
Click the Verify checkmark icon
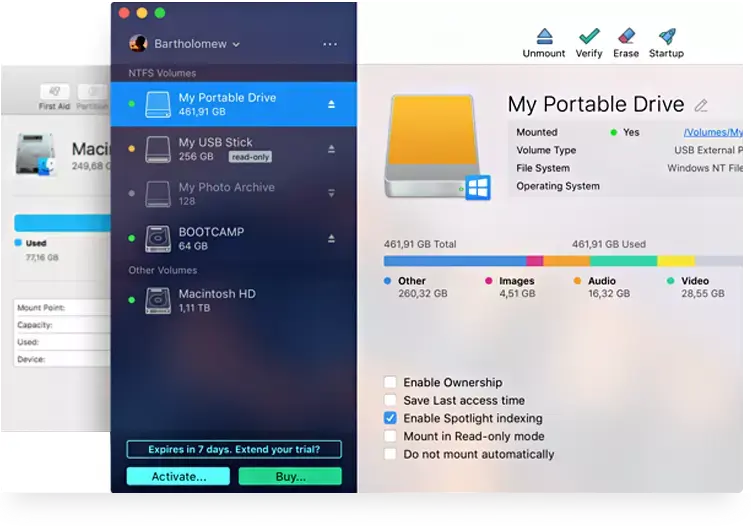tap(589, 36)
